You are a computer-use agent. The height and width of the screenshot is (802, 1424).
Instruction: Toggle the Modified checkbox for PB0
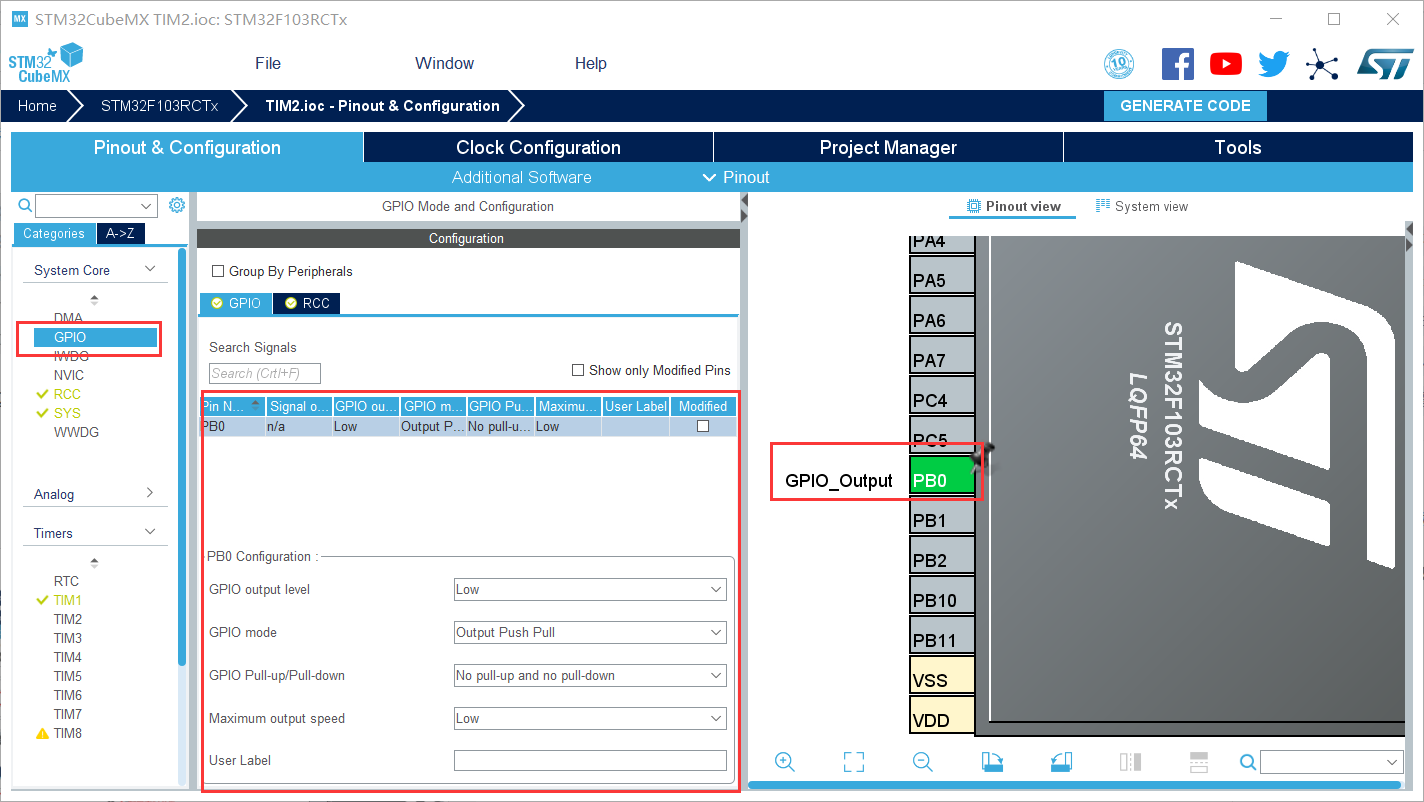(x=703, y=426)
